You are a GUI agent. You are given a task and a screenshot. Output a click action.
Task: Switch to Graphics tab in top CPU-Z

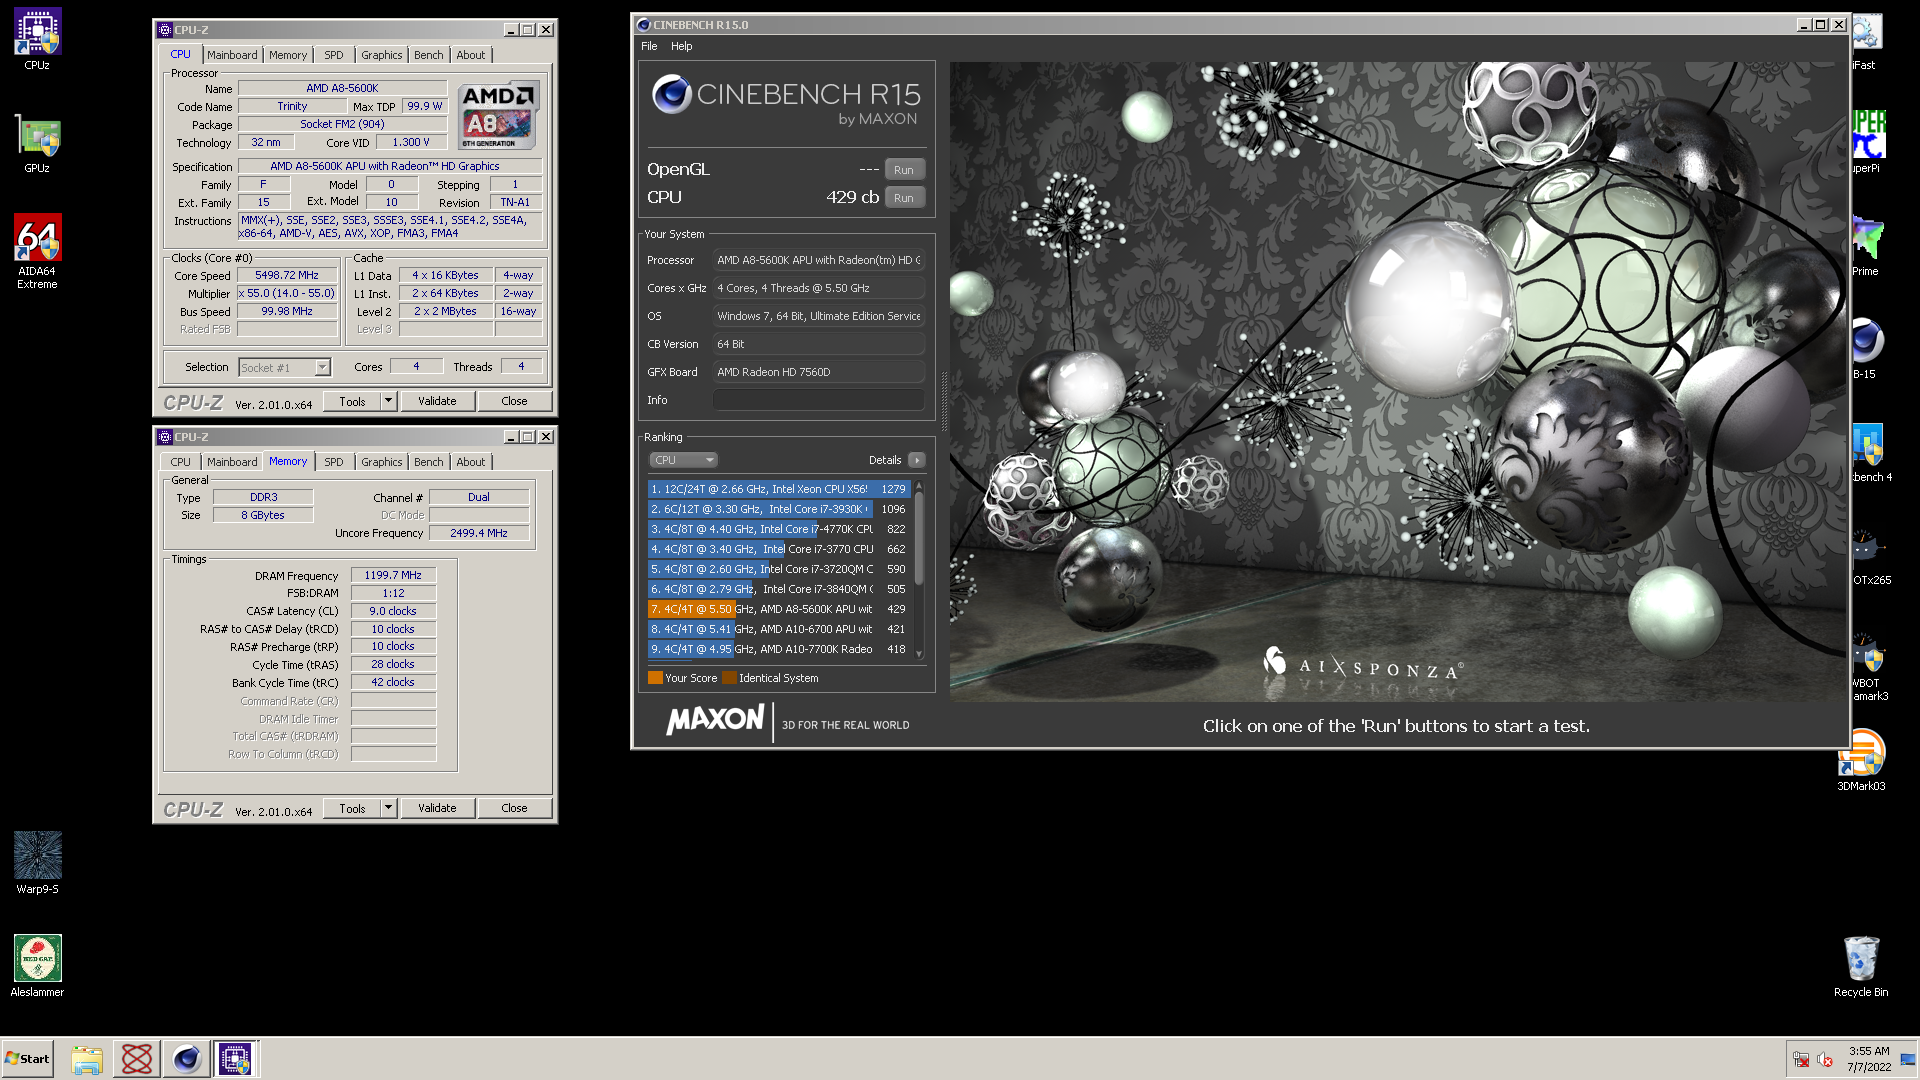click(x=381, y=55)
